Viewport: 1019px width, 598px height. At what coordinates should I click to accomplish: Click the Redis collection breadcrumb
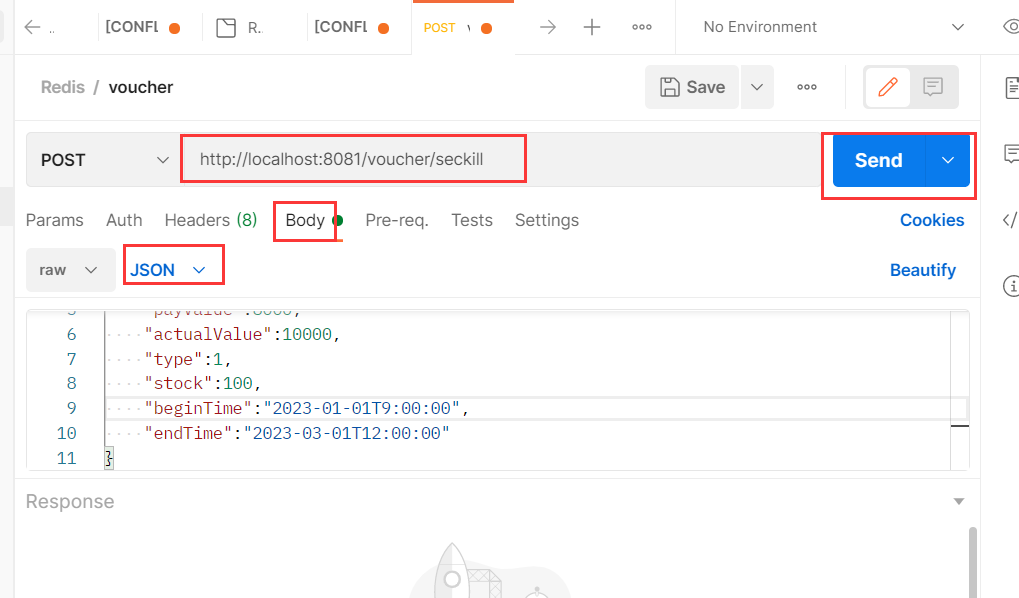pyautogui.click(x=62, y=87)
